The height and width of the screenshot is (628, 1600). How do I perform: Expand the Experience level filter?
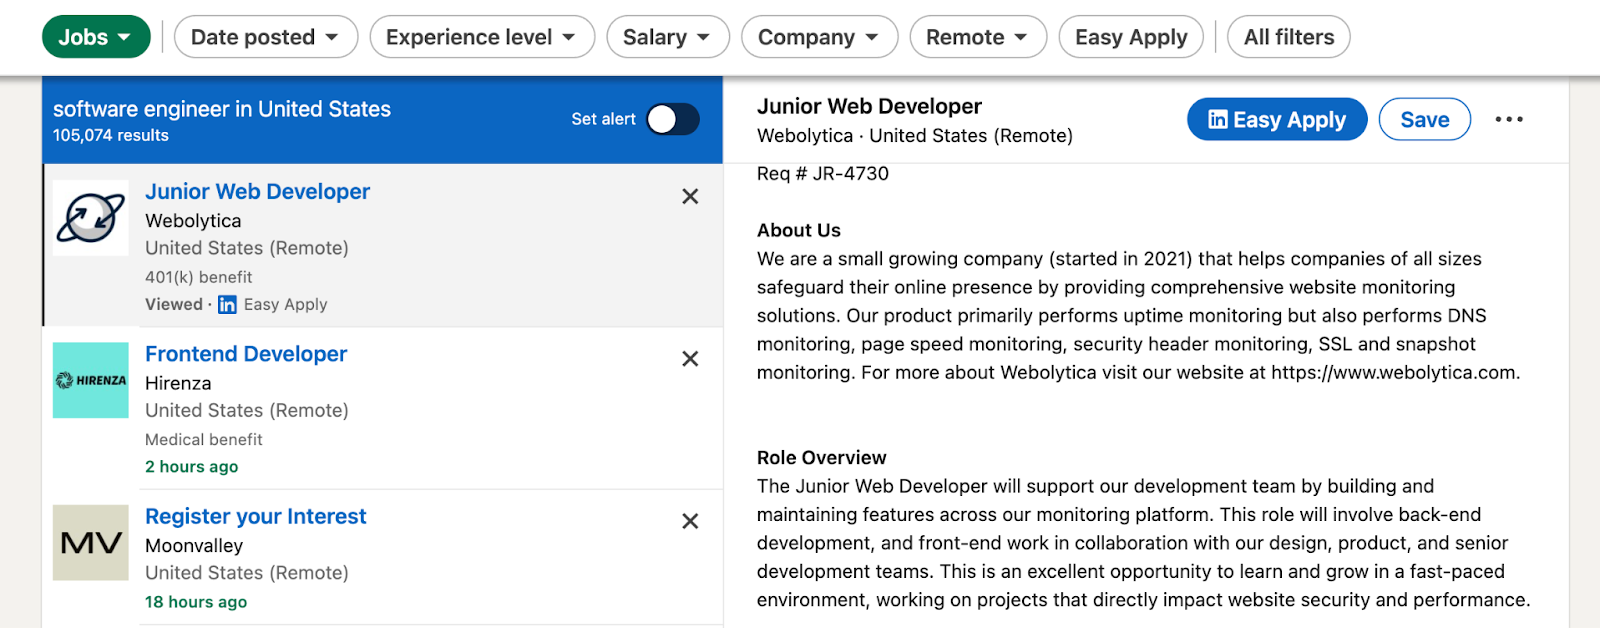482,37
